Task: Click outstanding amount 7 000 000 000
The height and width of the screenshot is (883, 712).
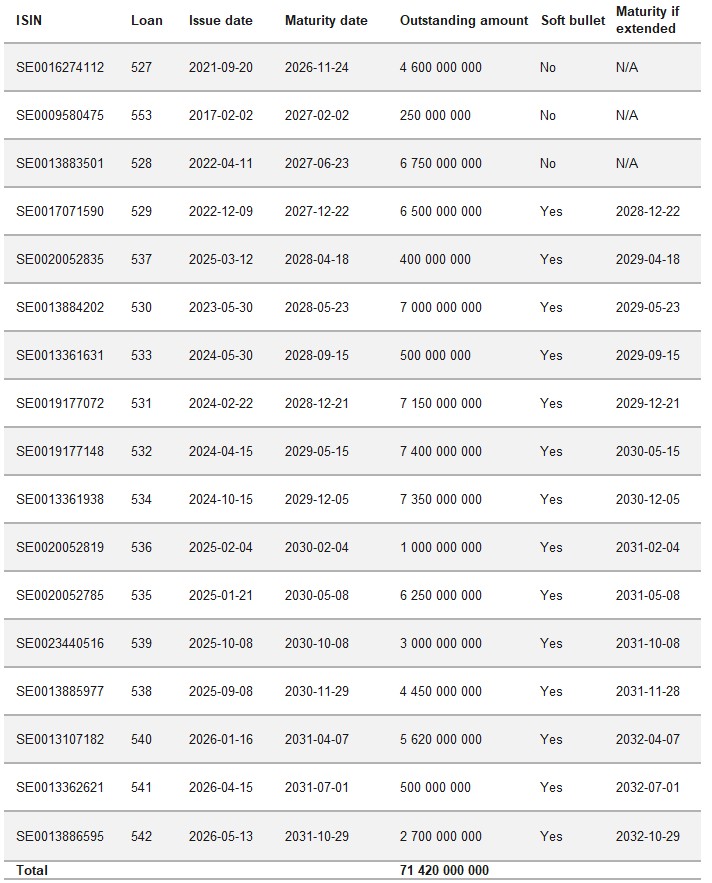Action: (x=440, y=307)
